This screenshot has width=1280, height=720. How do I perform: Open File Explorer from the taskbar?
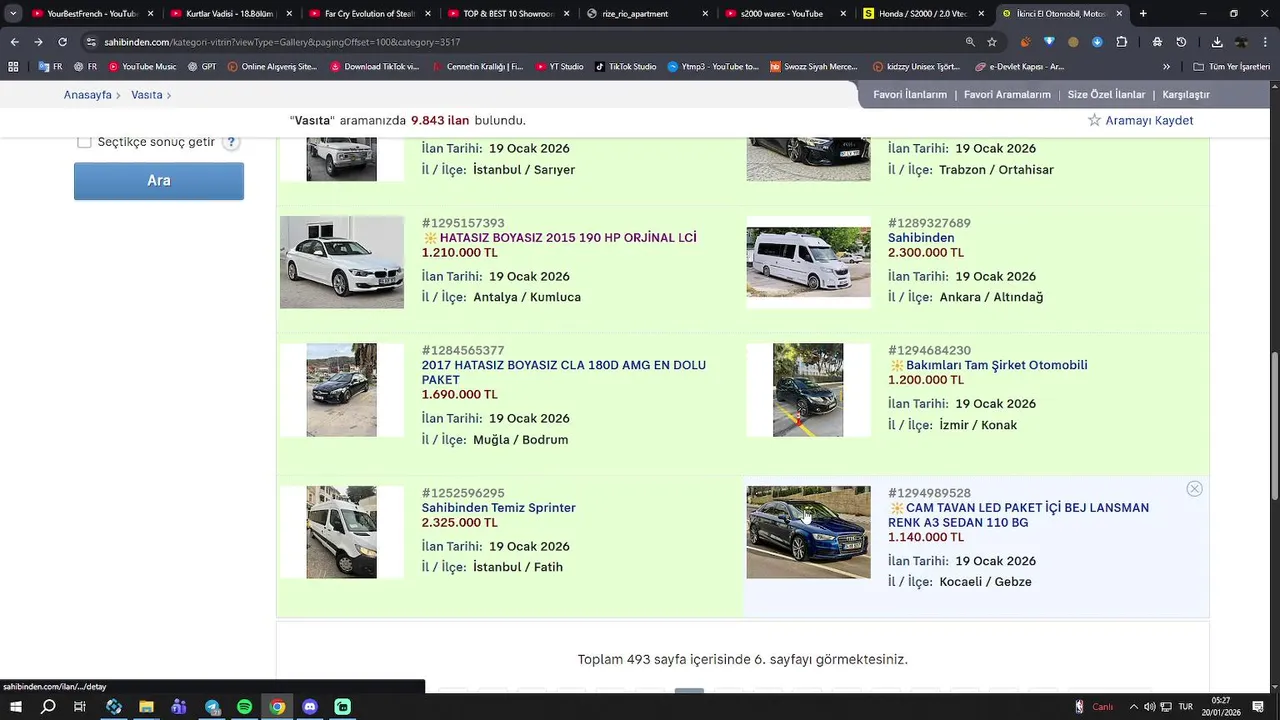click(146, 707)
